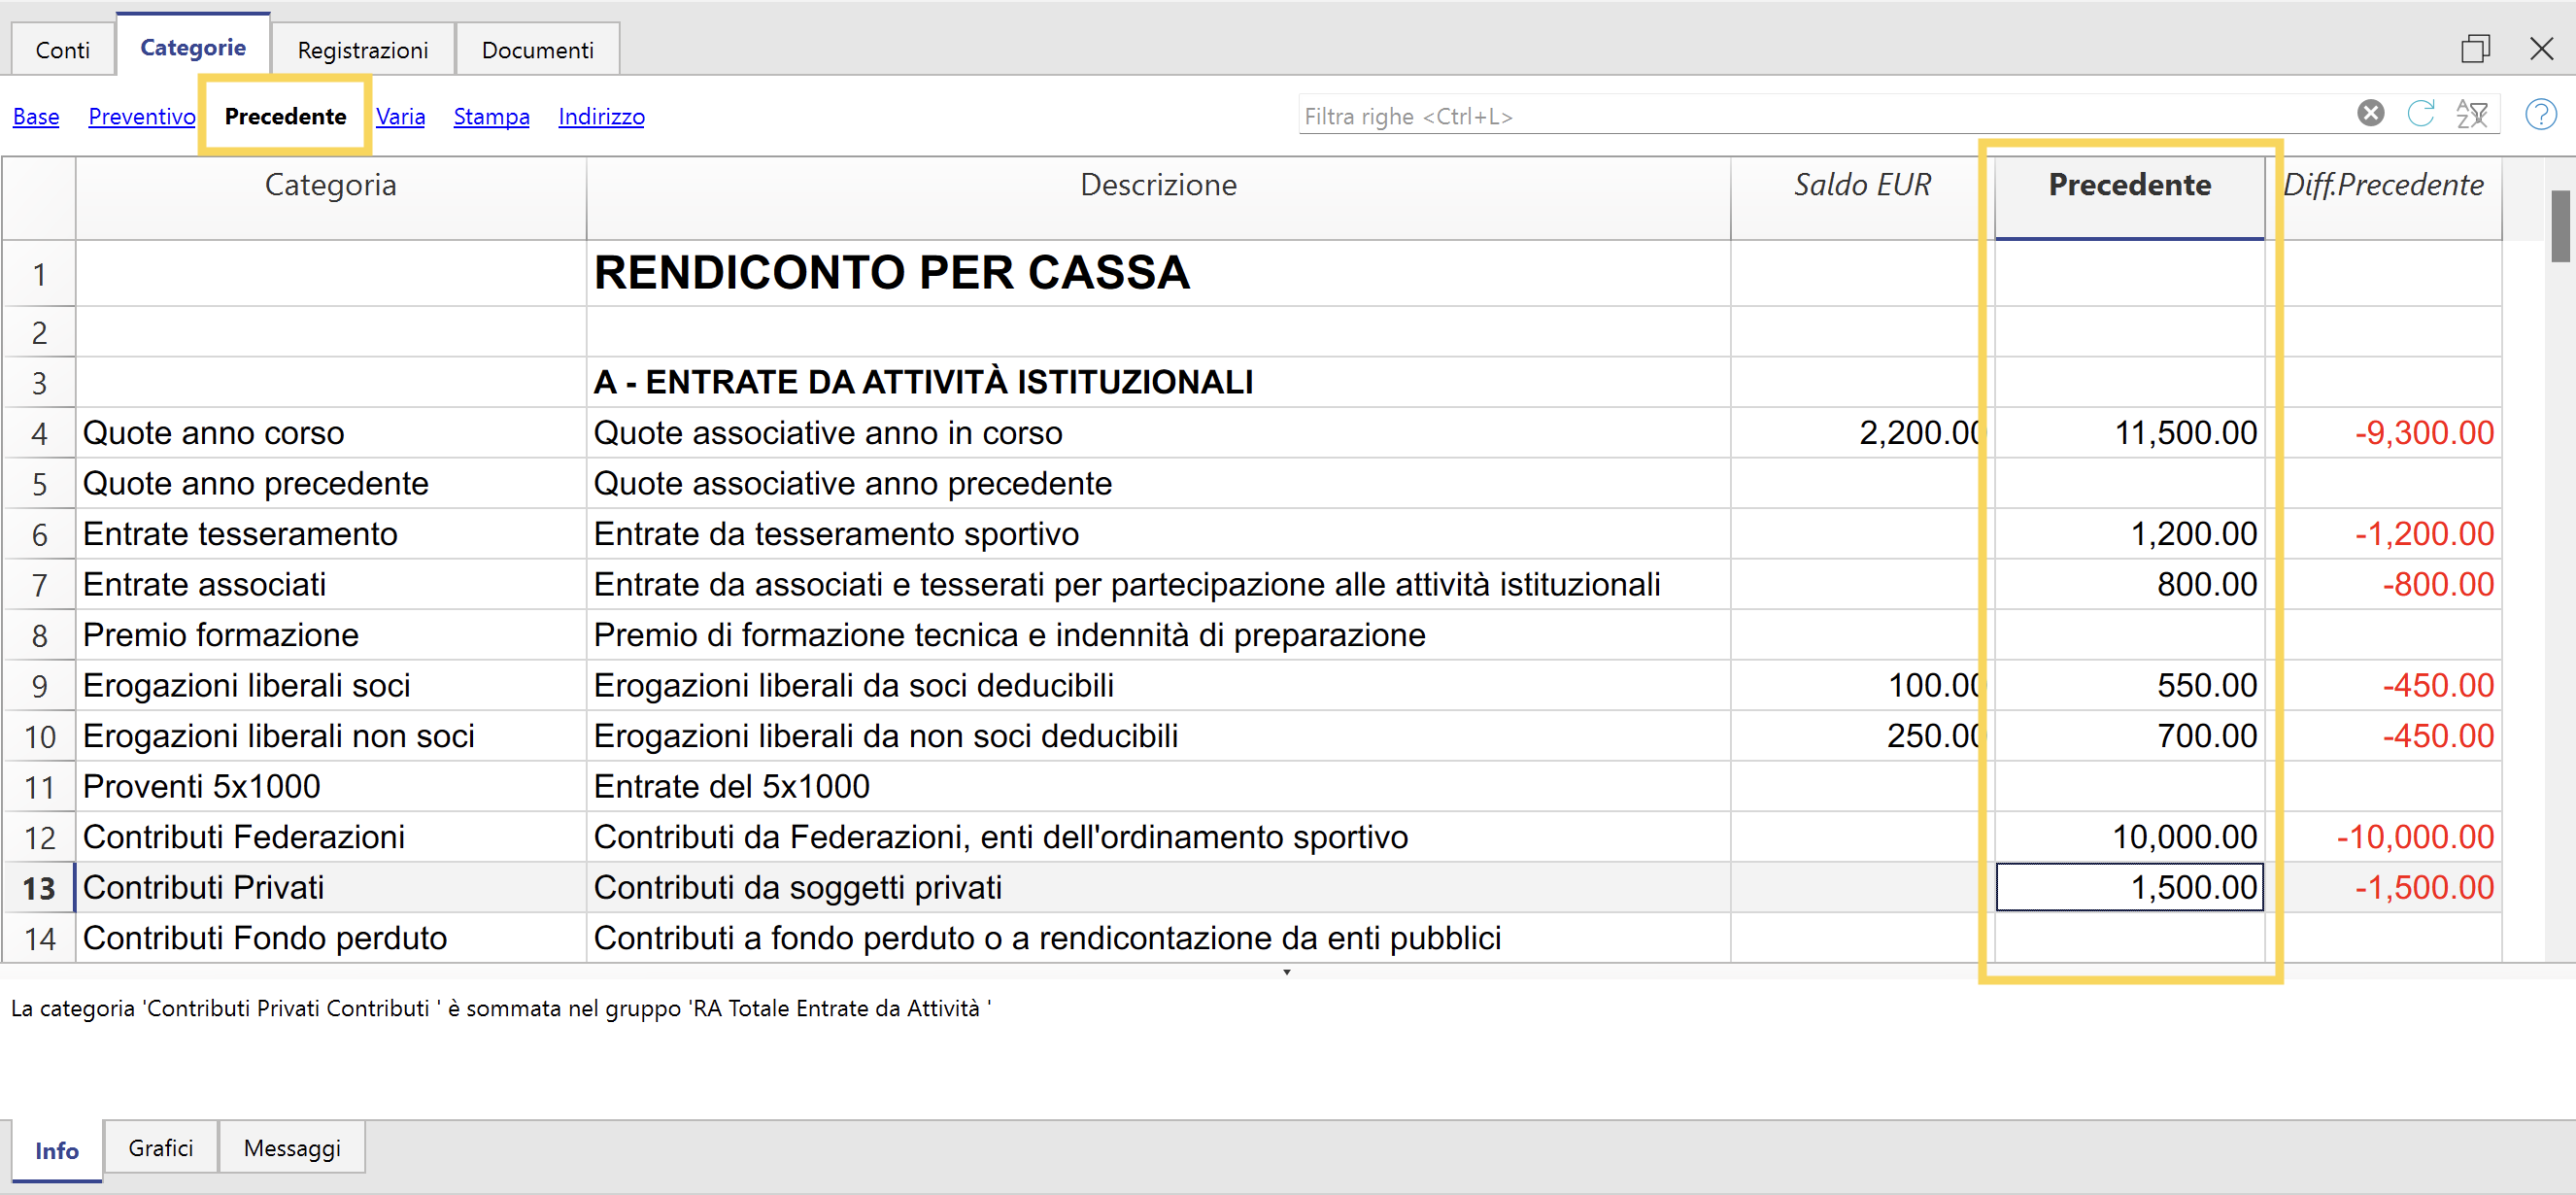Open the Registrazioni tab
2576x1195 pixels.
coord(362,50)
